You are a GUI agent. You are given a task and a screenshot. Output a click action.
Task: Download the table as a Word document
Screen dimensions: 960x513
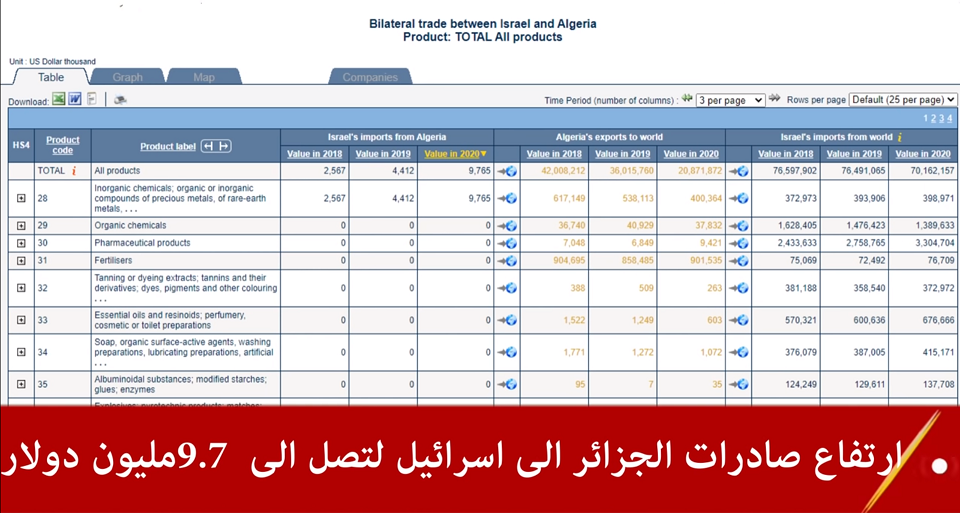[x=75, y=99]
